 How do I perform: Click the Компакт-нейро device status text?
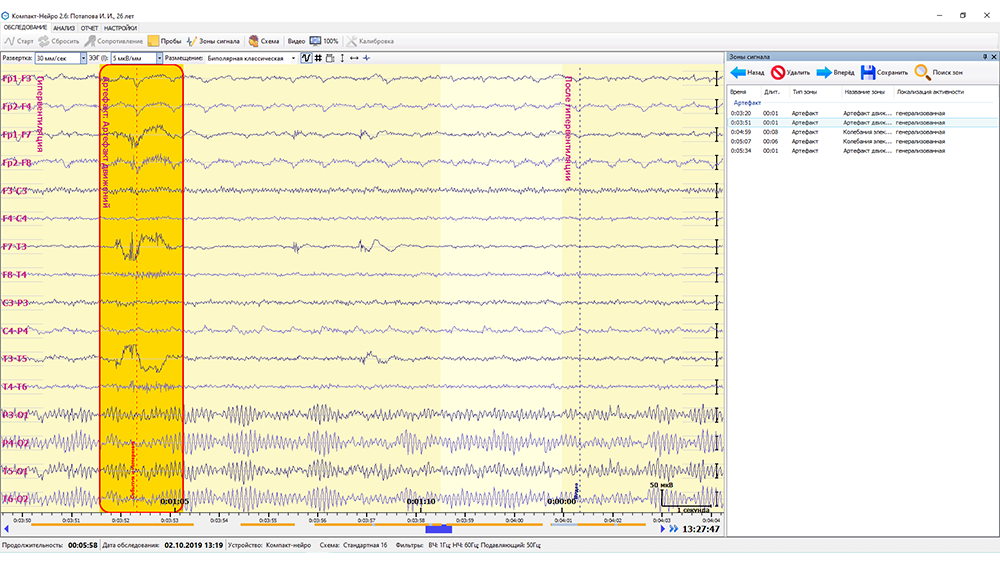[288, 545]
